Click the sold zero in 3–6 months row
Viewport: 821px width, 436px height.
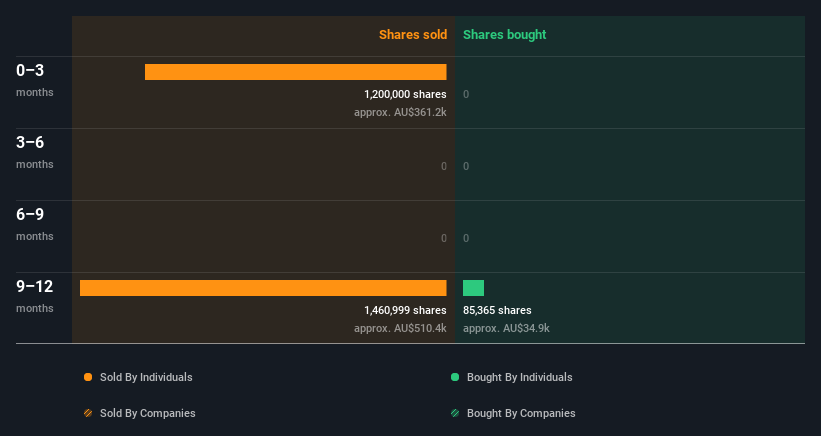pyautogui.click(x=443, y=166)
